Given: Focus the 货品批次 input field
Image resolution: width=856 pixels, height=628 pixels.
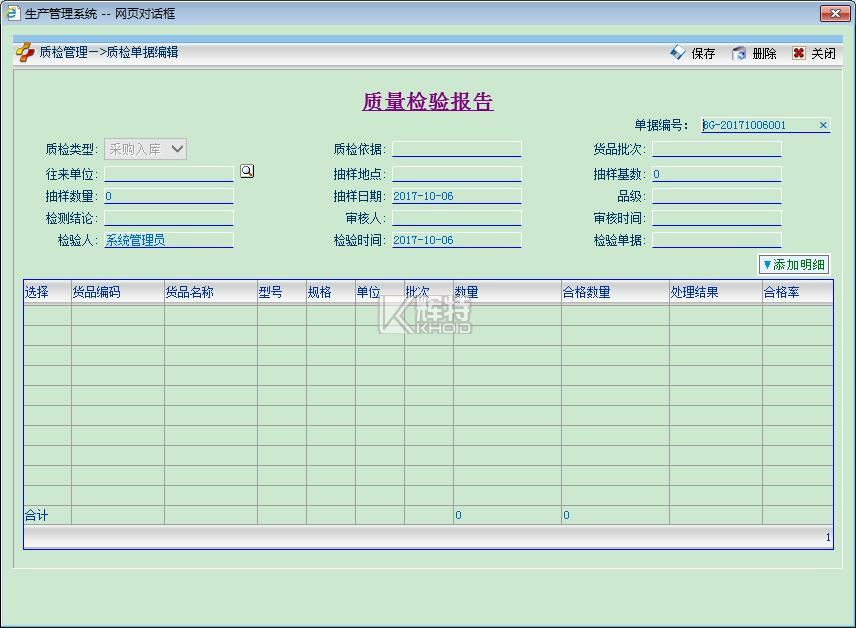Looking at the screenshot, I should (716, 149).
